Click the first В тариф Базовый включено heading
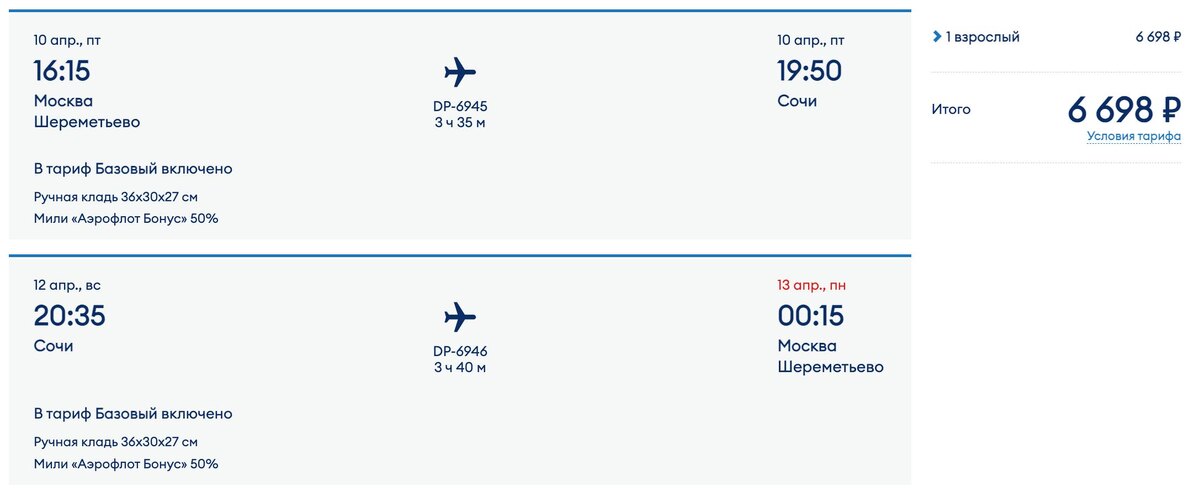This screenshot has width=1200, height=491. pyautogui.click(x=133, y=169)
